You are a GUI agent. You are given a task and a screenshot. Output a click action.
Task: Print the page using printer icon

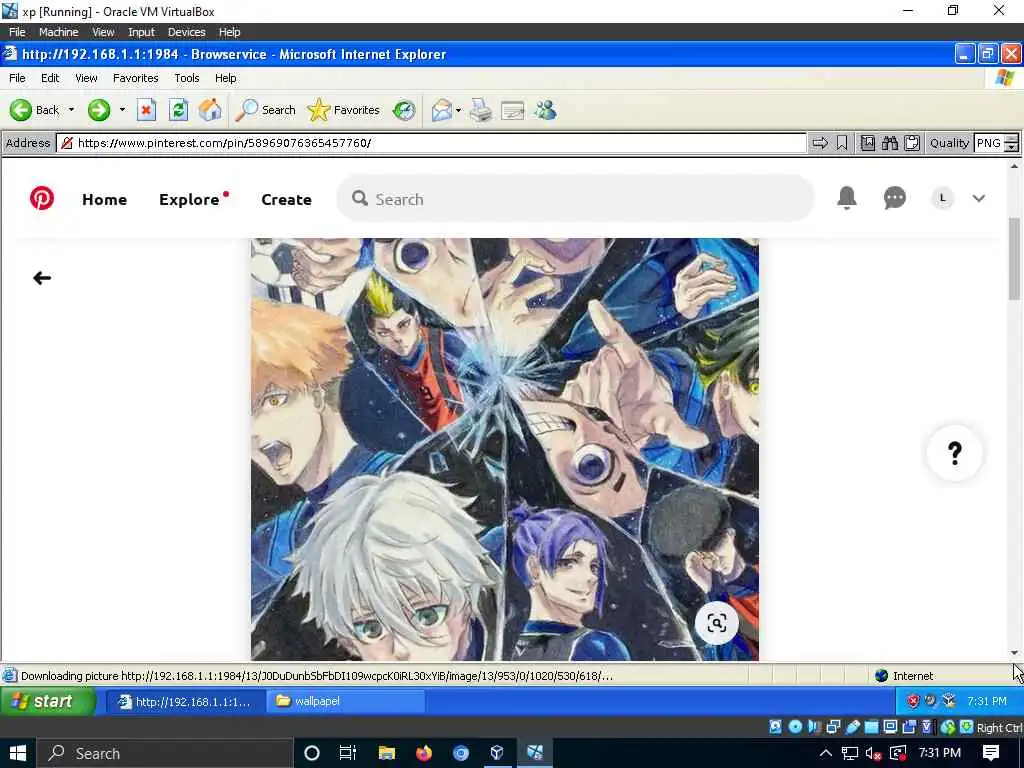tap(481, 110)
